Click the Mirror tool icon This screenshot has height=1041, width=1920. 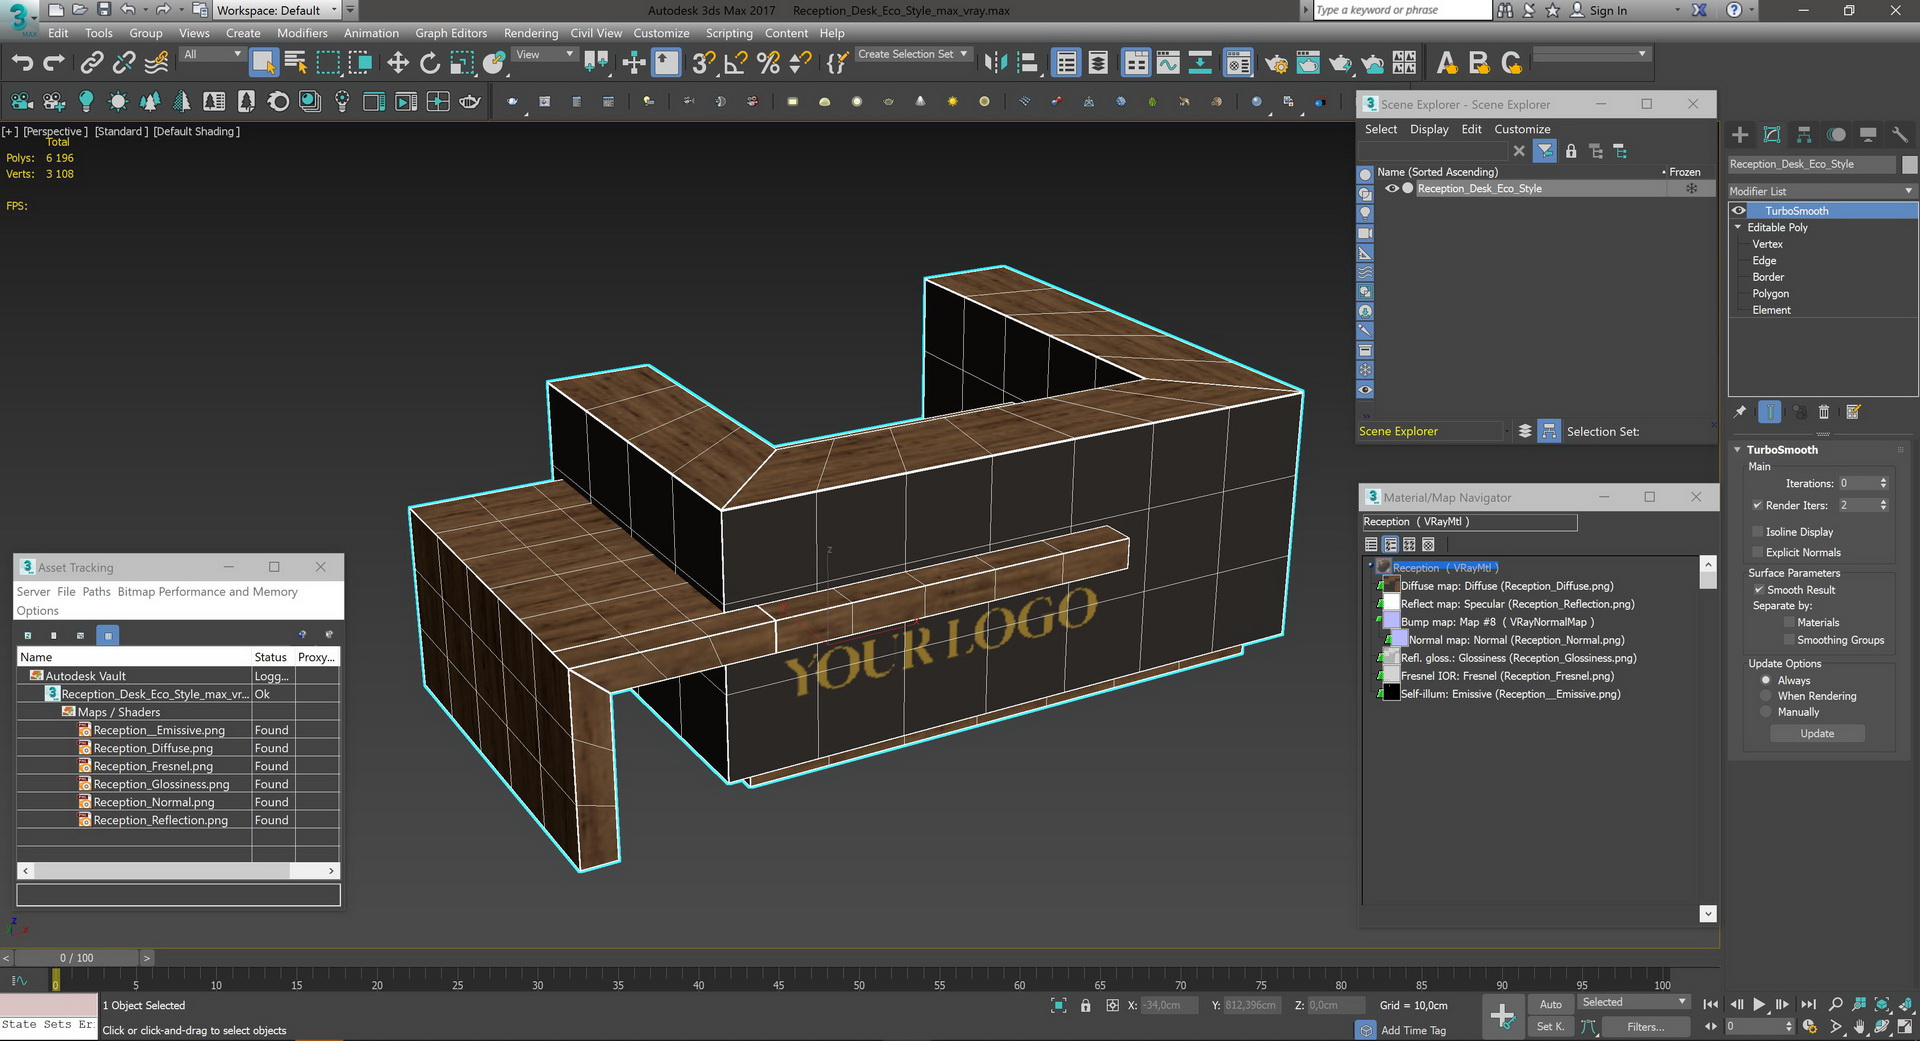click(x=995, y=63)
